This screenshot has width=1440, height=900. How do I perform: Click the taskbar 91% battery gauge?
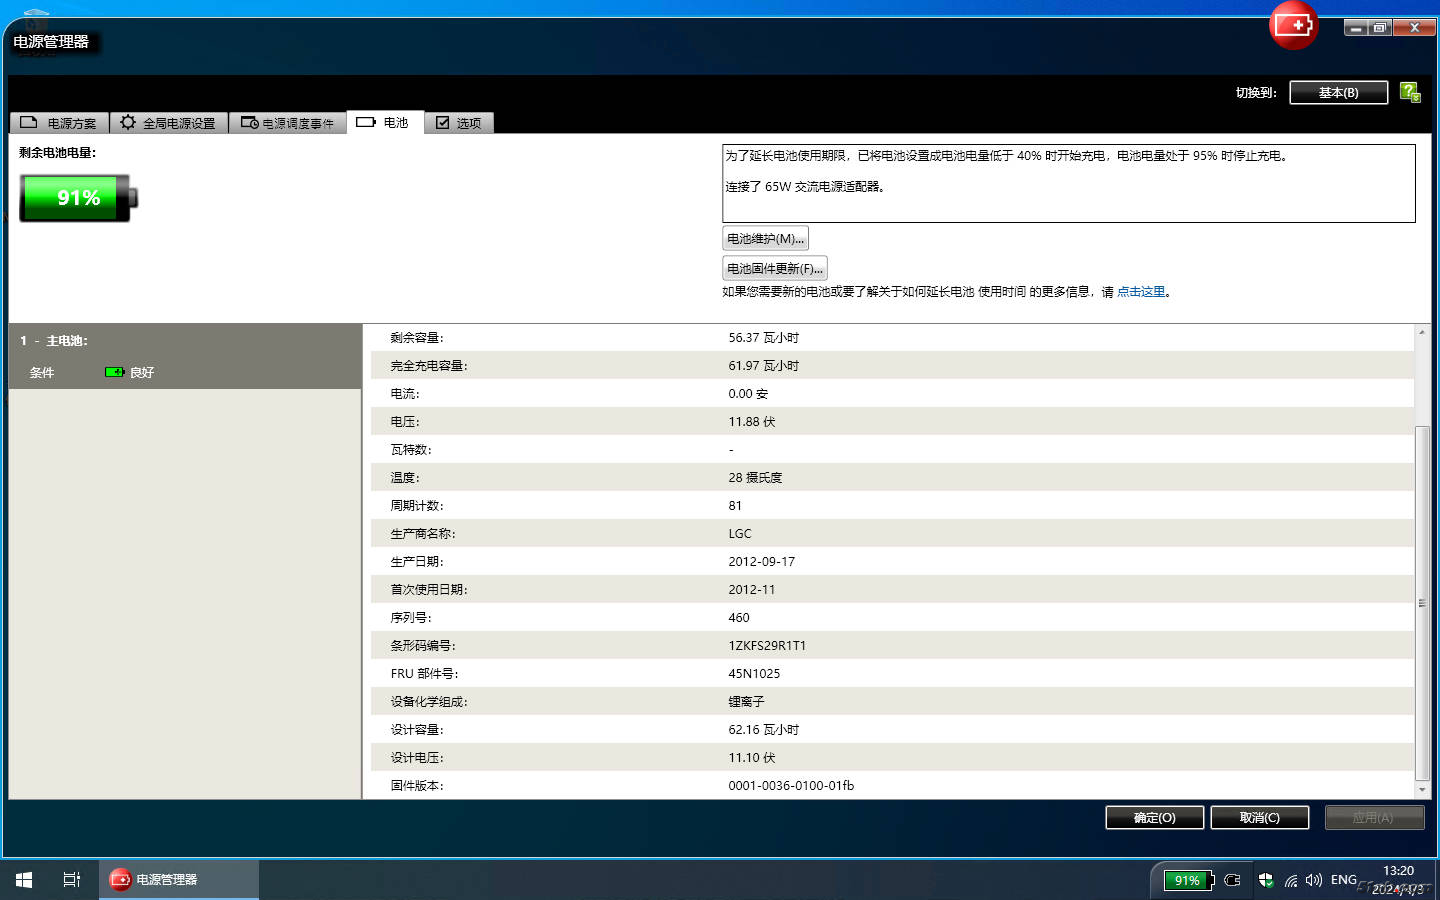click(x=1188, y=880)
